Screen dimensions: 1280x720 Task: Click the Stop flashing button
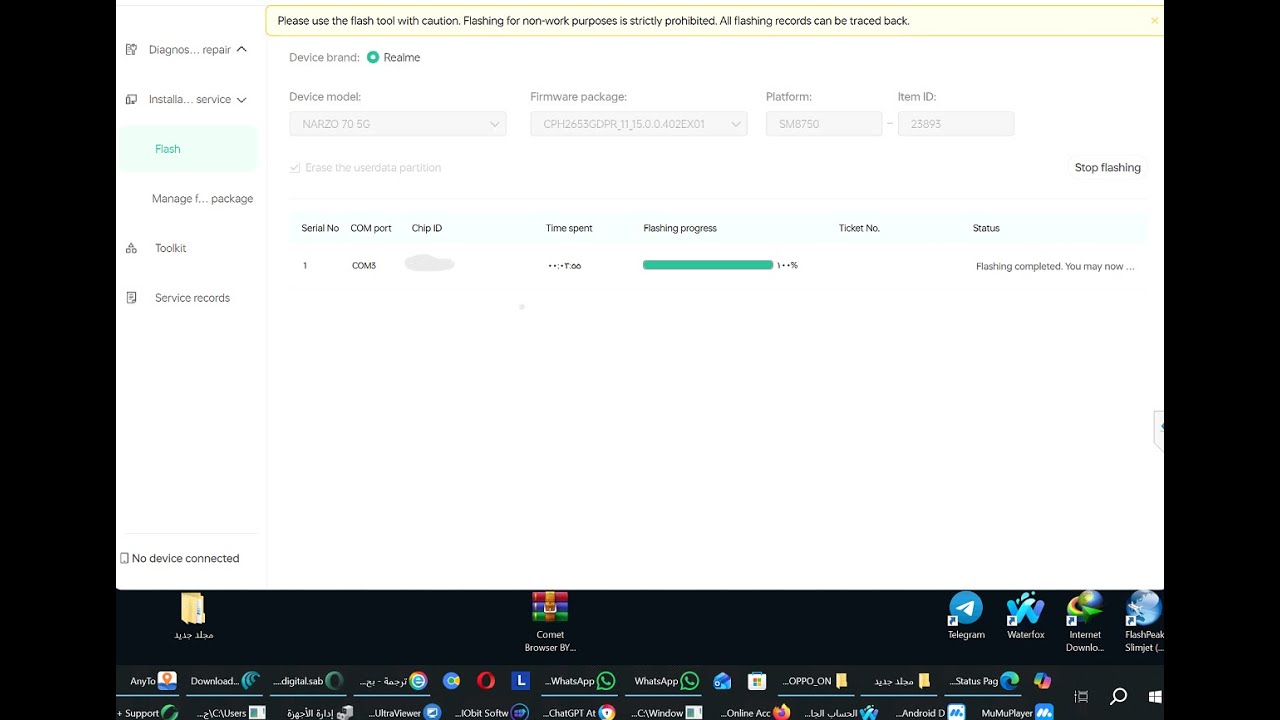click(1108, 168)
